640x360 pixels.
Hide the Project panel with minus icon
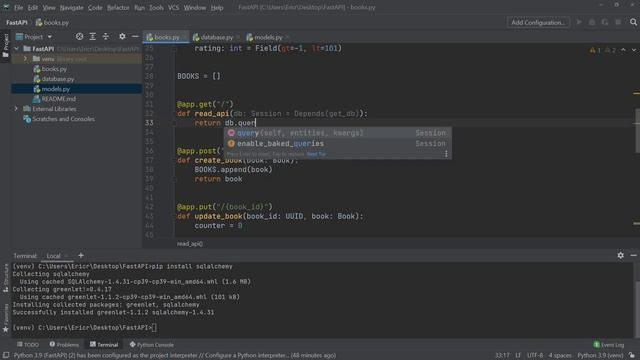(135, 37)
